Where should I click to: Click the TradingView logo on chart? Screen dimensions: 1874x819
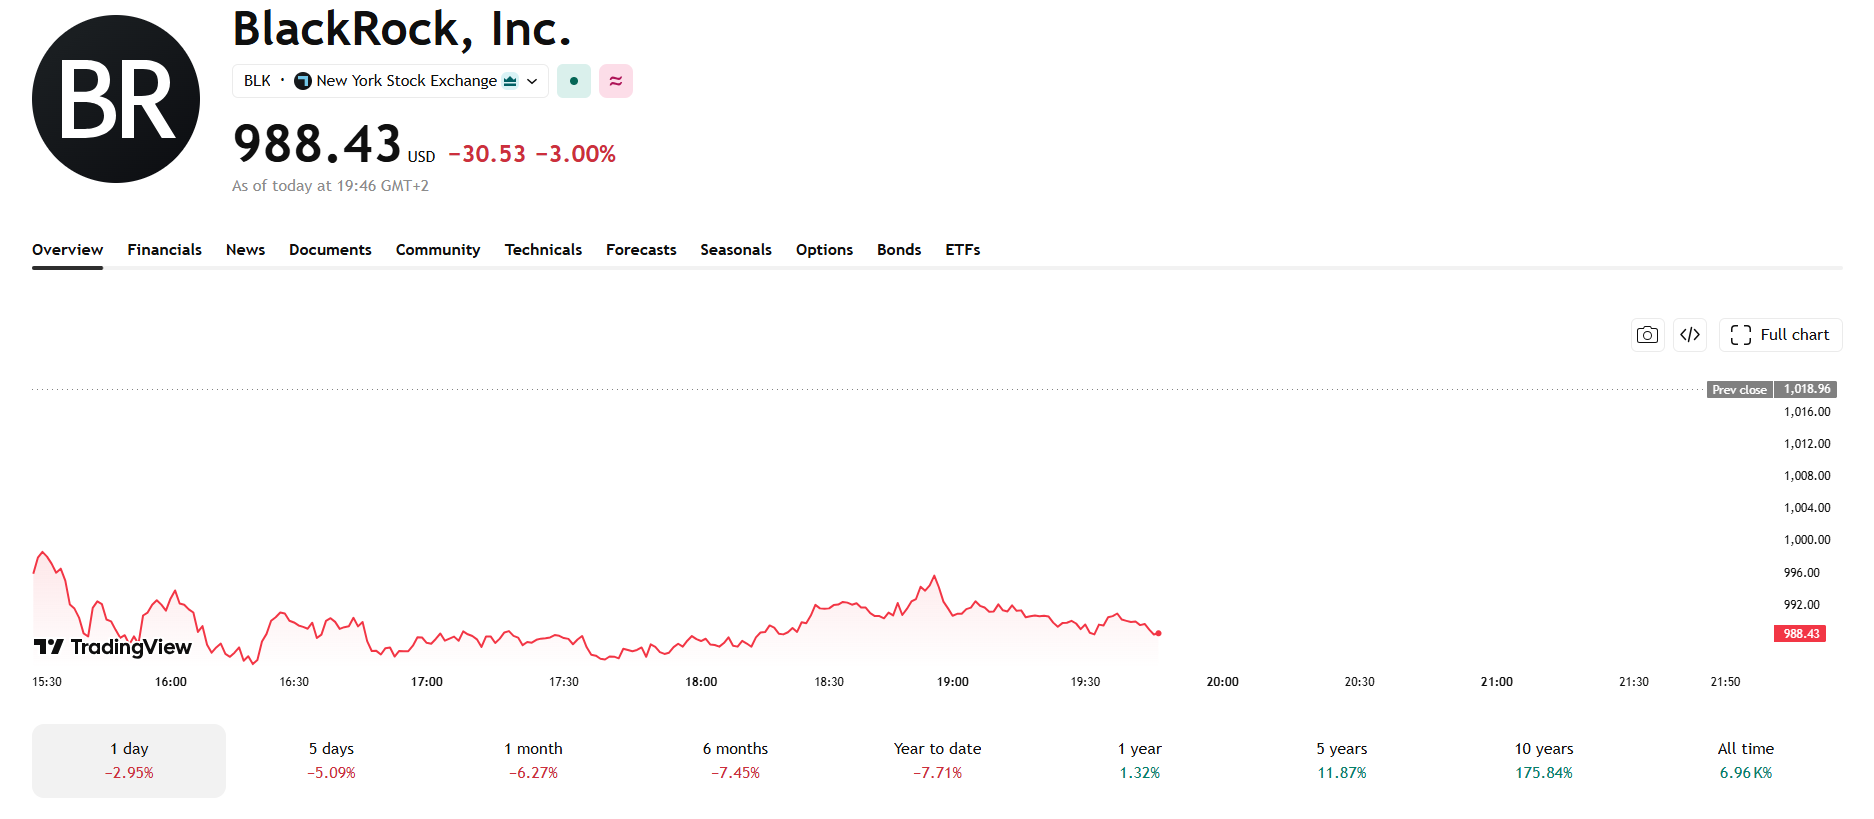112,647
